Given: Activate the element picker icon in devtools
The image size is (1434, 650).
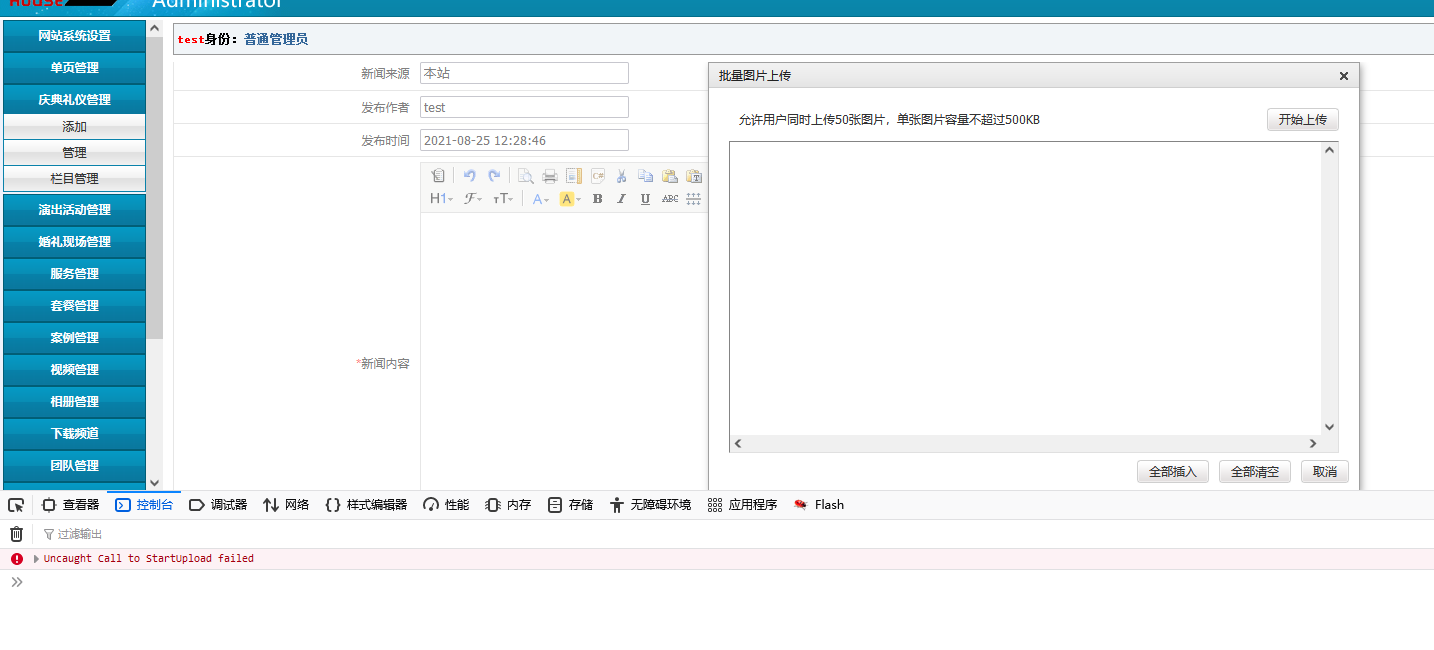Looking at the screenshot, I should point(16,505).
